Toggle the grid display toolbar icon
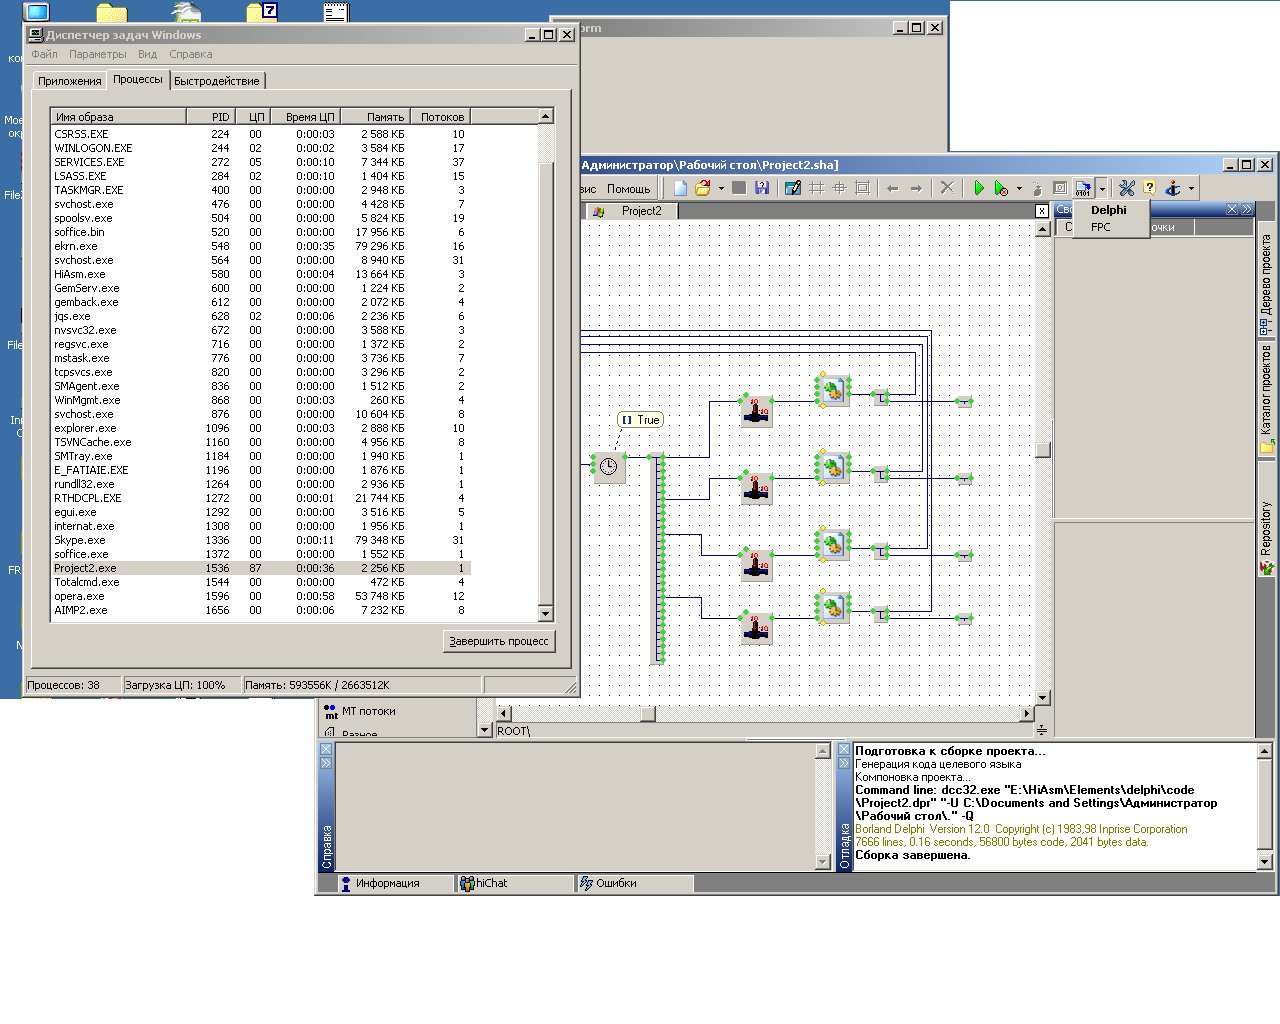Screen dimensions: 1280x1024 tap(816, 188)
